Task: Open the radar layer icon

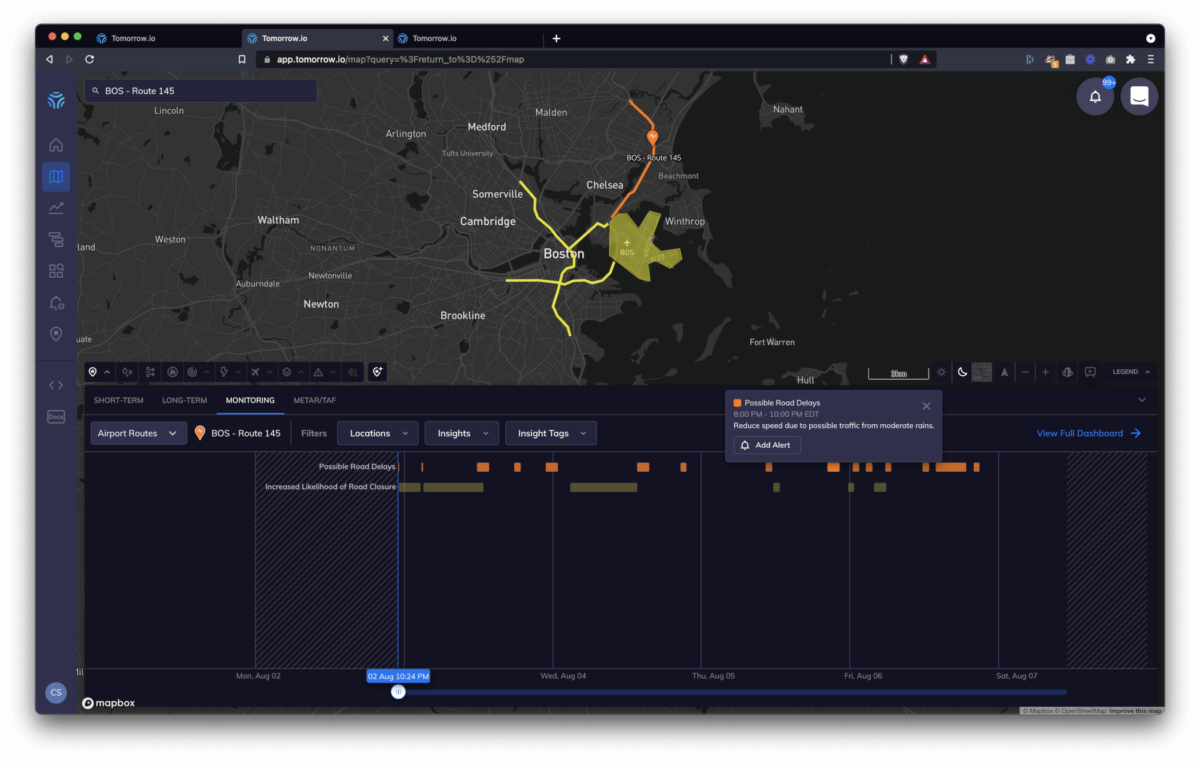Action: coord(194,371)
